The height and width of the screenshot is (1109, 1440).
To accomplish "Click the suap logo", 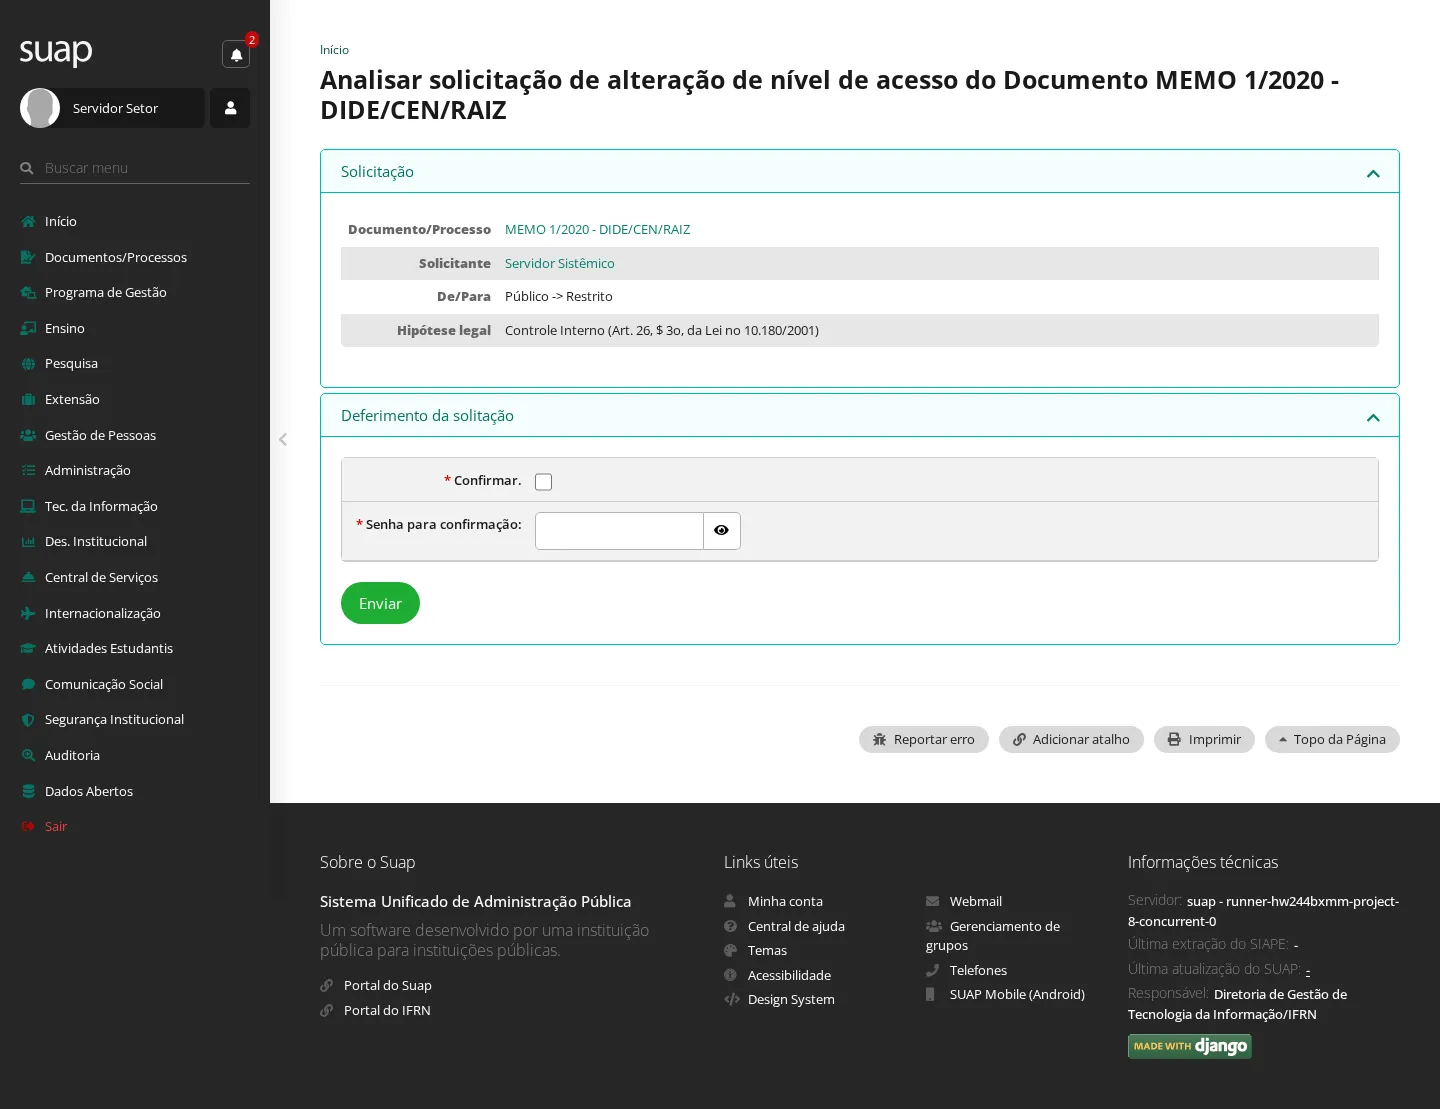I will tap(56, 51).
